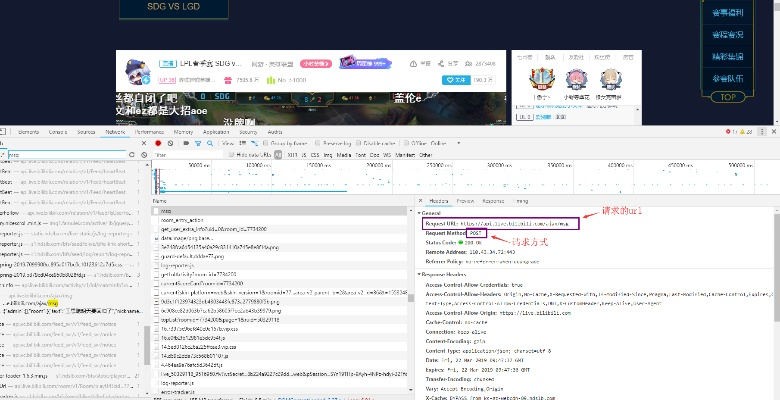The image size is (780, 400).
Task: Filter requests by XHR type
Action: [291, 156]
